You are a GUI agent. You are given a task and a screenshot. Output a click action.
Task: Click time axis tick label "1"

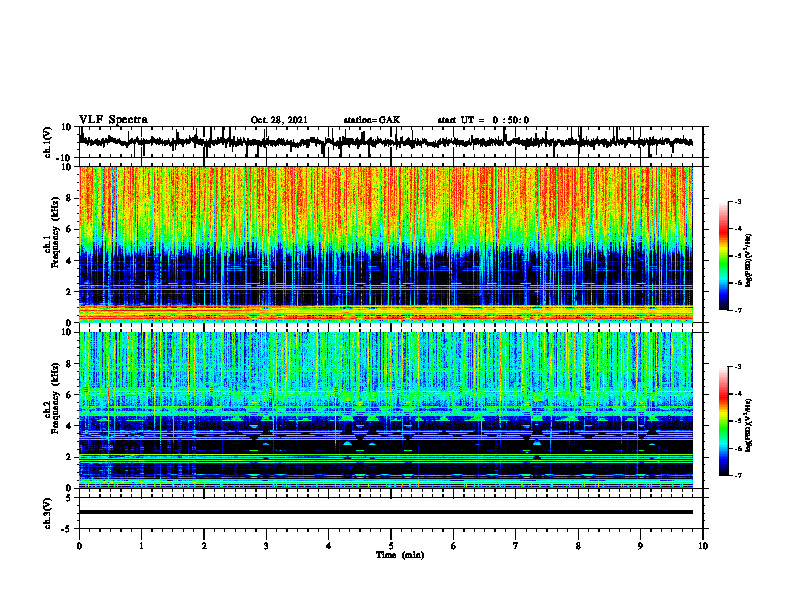click(x=141, y=546)
